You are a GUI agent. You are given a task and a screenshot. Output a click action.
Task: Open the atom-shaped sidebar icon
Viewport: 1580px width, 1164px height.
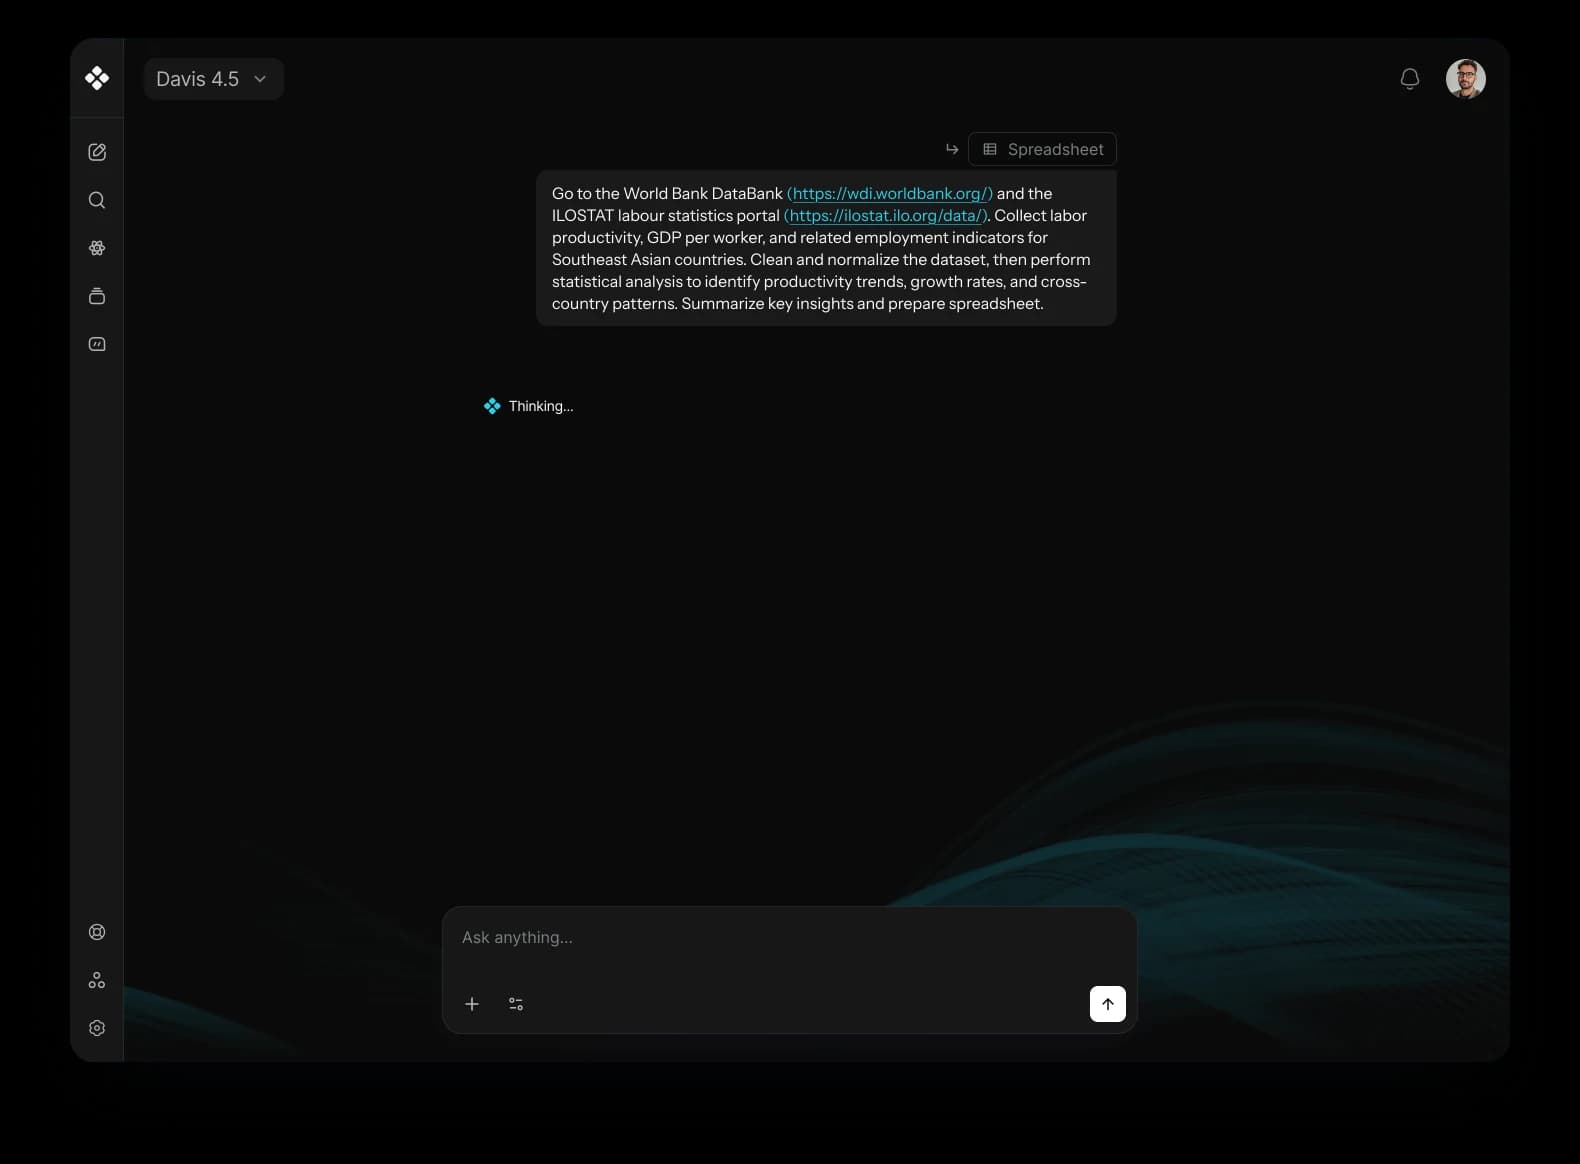97,248
